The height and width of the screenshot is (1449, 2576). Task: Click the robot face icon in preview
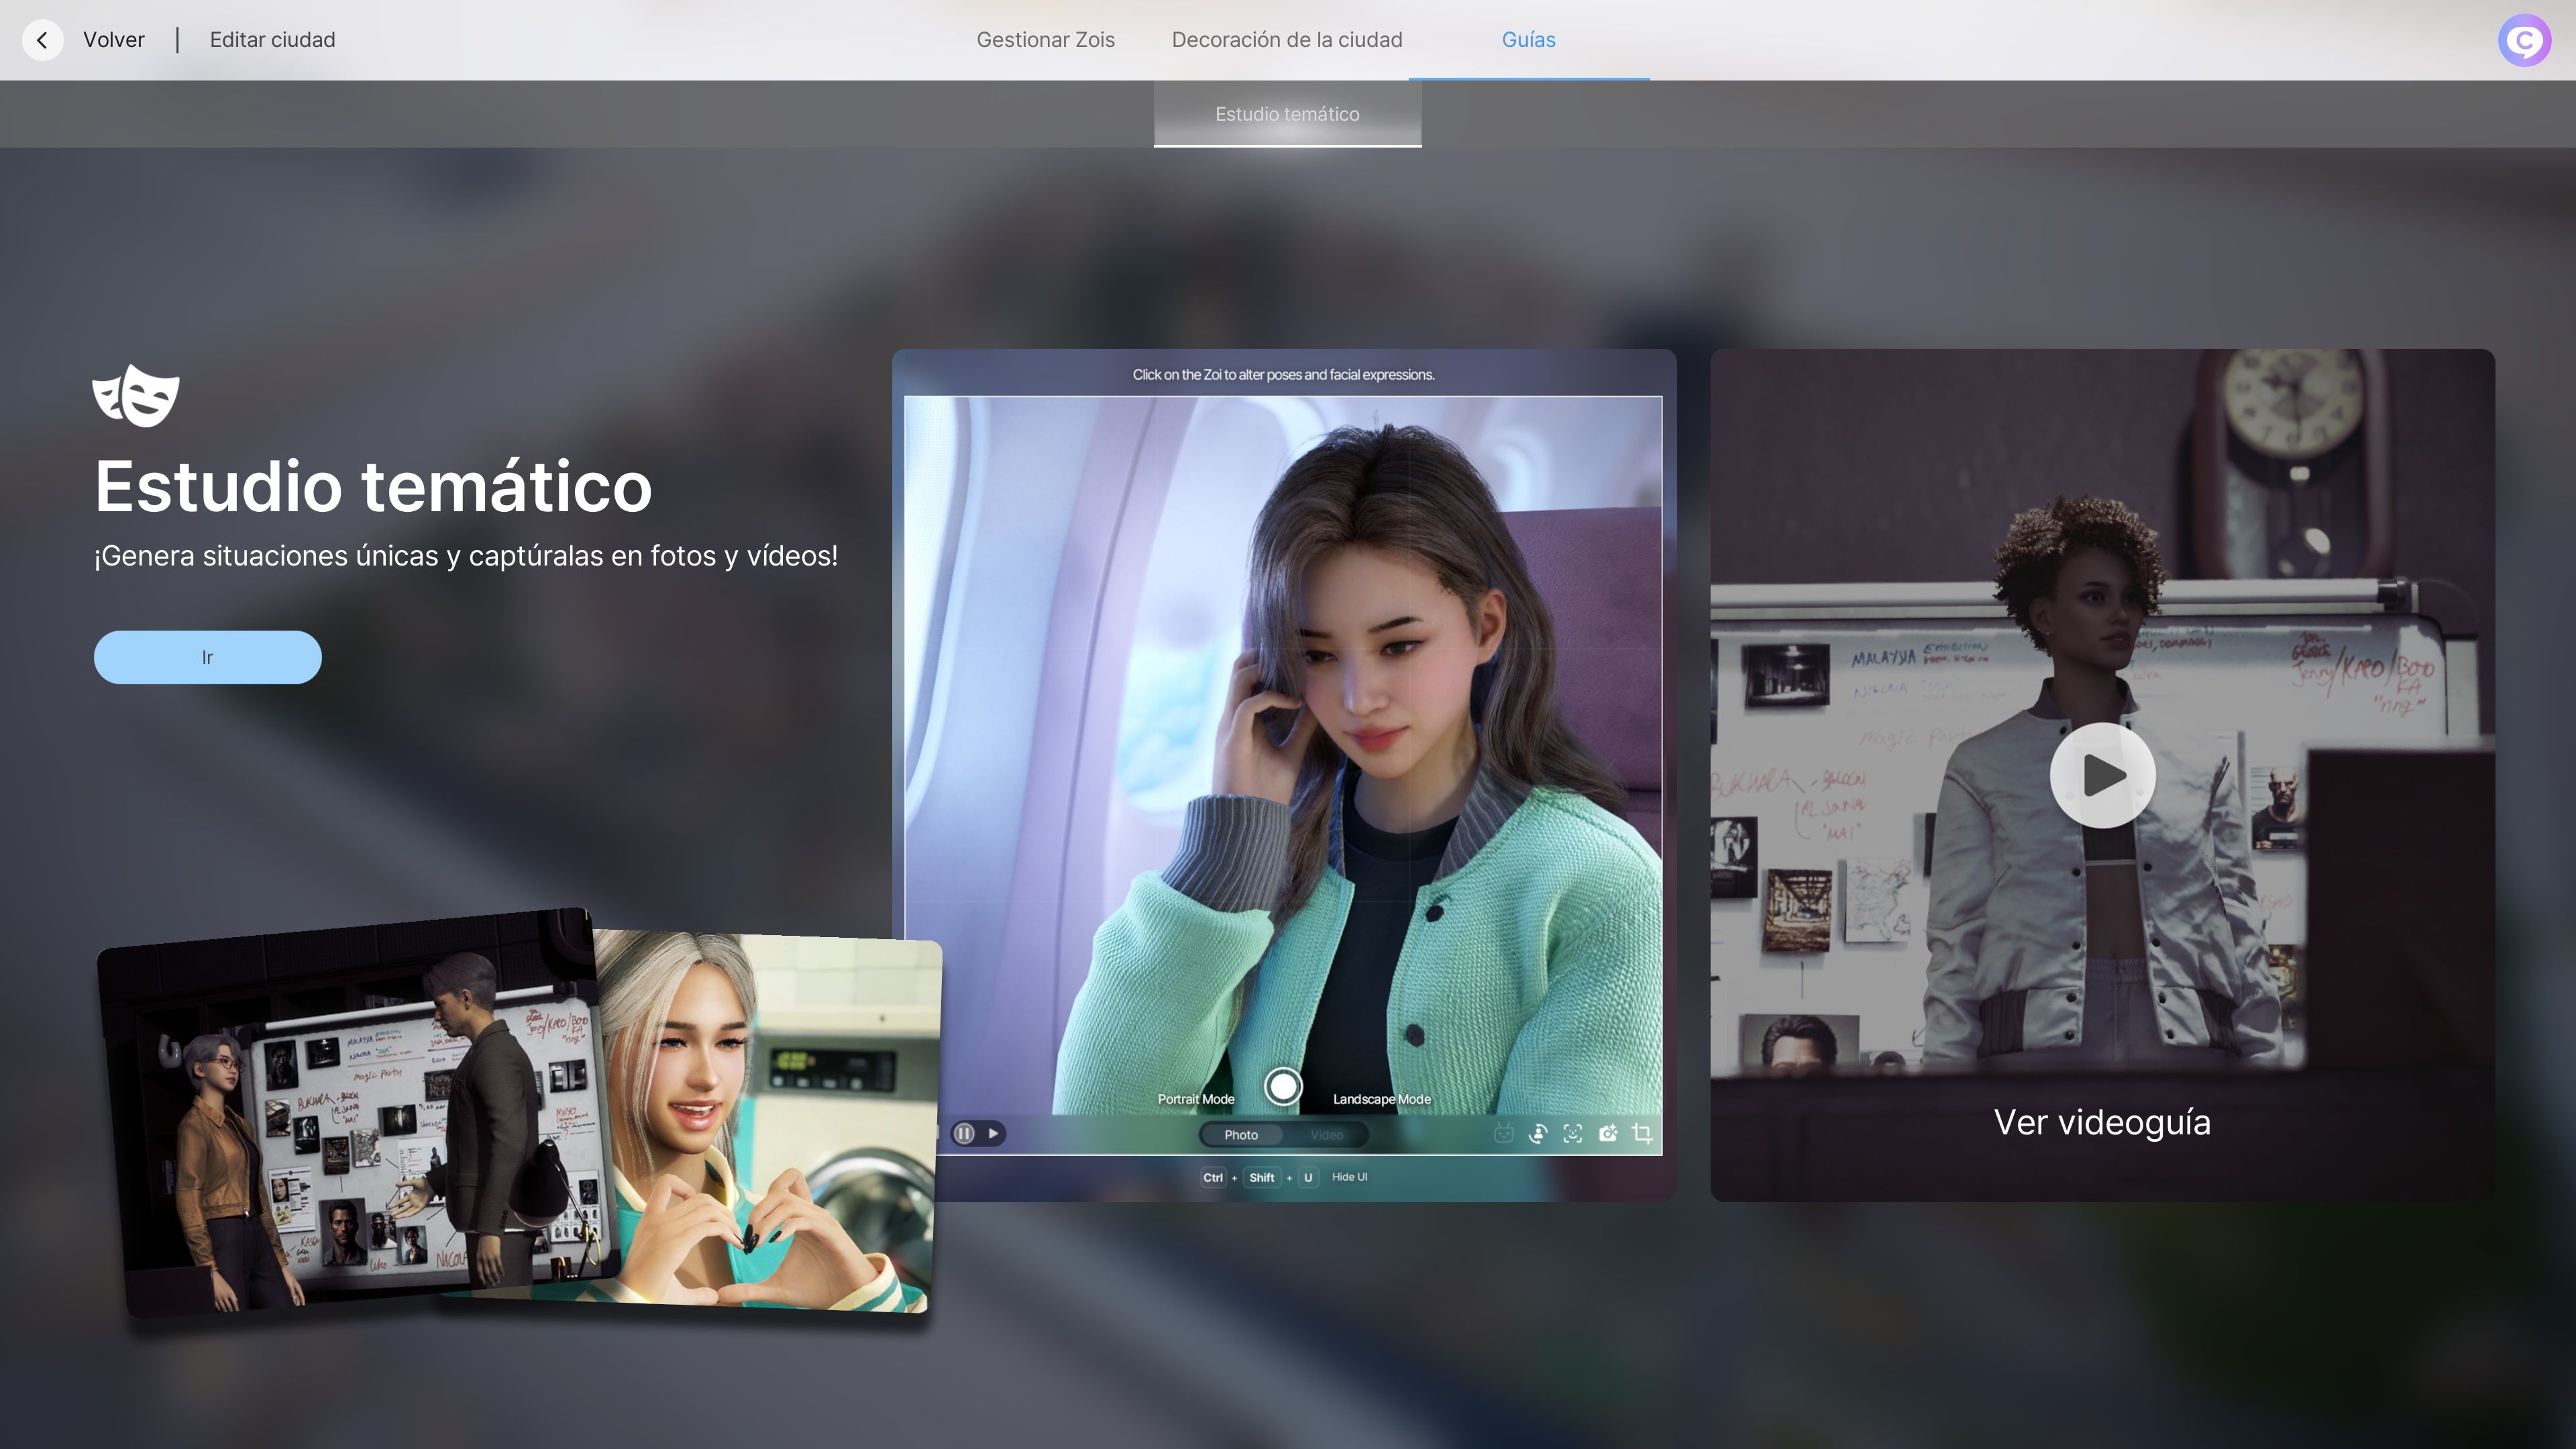[1503, 1133]
